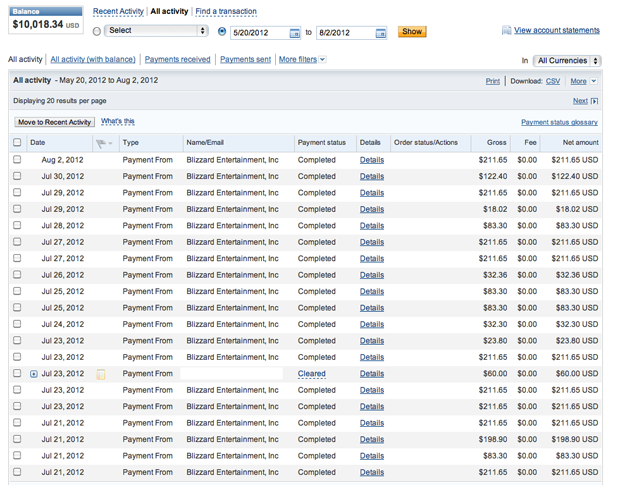This screenshot has width=620, height=485.
Task: Open the All Currencies dropdown
Action: tap(567, 61)
